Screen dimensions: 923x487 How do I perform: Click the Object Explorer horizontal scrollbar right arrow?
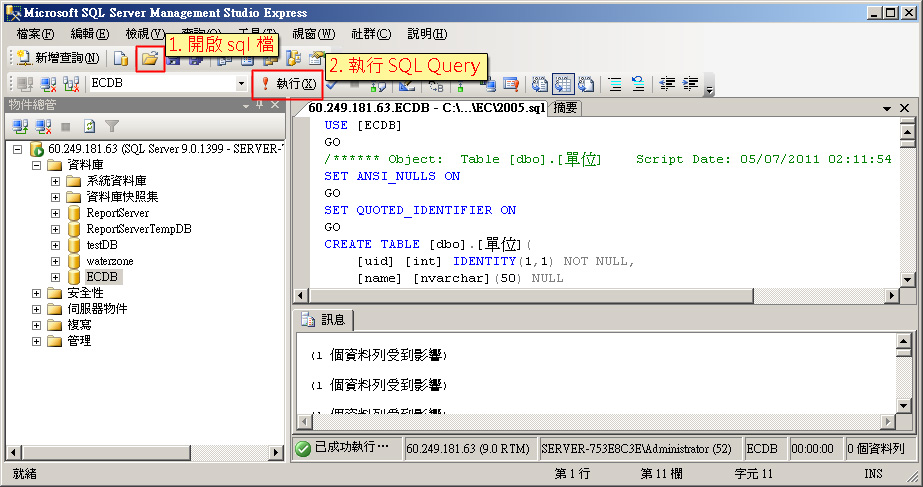click(x=275, y=452)
